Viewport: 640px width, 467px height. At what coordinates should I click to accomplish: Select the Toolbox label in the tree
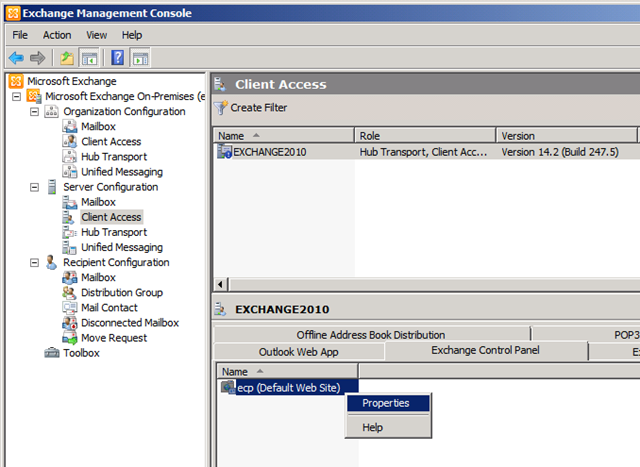point(81,353)
